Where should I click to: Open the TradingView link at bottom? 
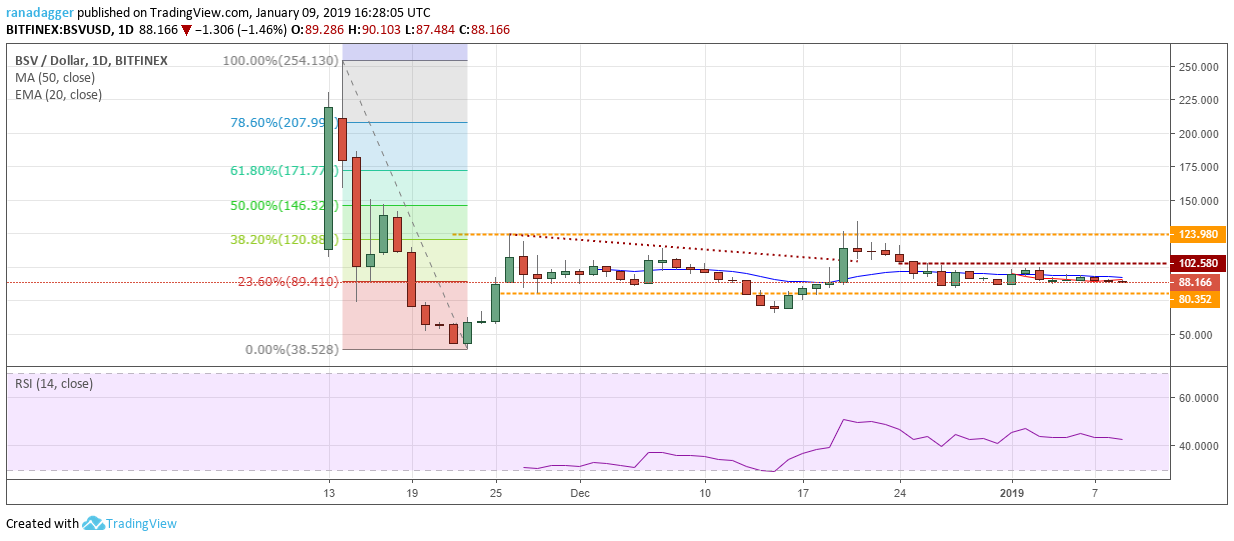pos(142,524)
